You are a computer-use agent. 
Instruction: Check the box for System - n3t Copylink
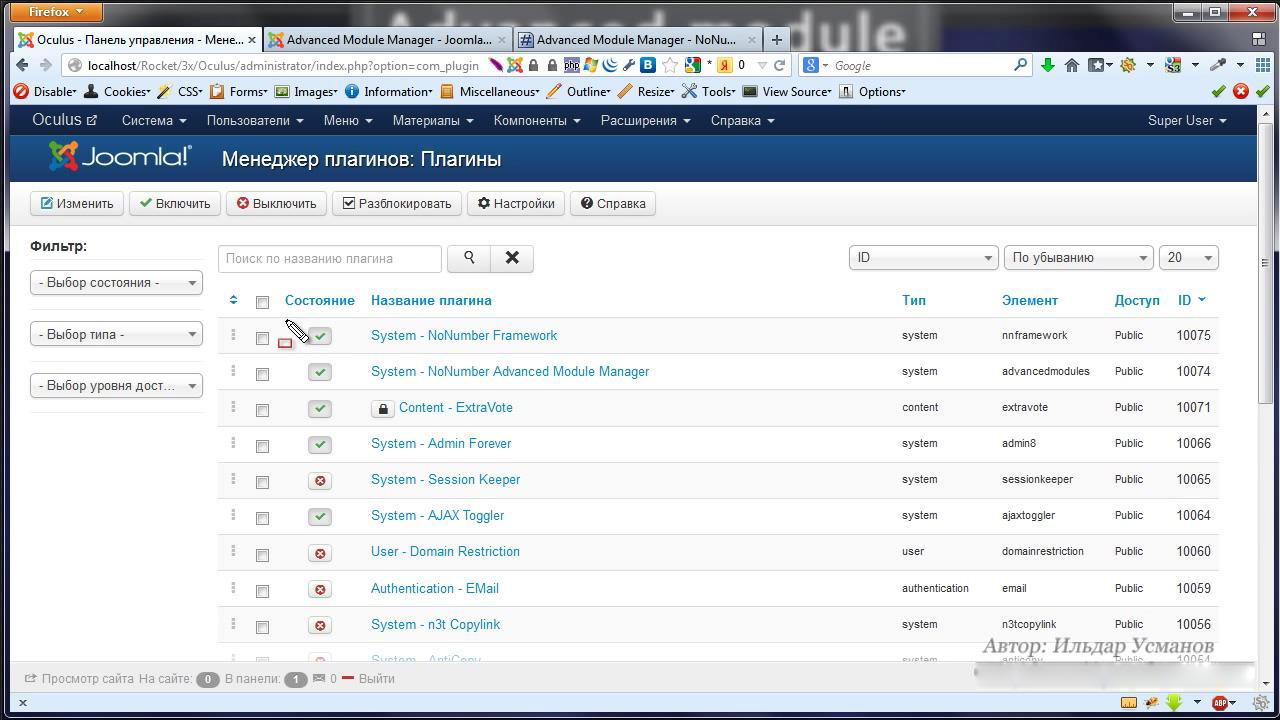click(x=262, y=627)
